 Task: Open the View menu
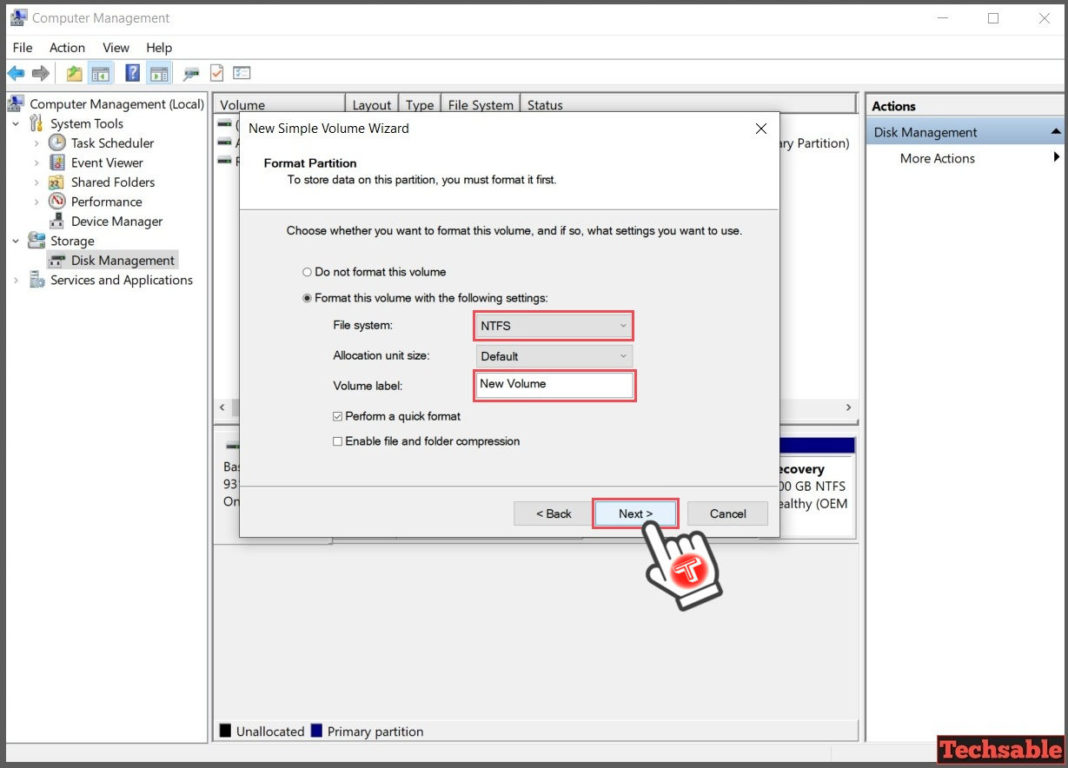pos(116,47)
